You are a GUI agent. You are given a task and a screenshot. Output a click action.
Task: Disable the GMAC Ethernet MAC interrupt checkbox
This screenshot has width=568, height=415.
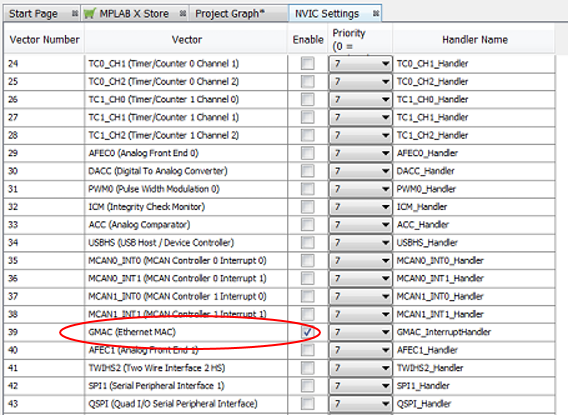pos(307,332)
